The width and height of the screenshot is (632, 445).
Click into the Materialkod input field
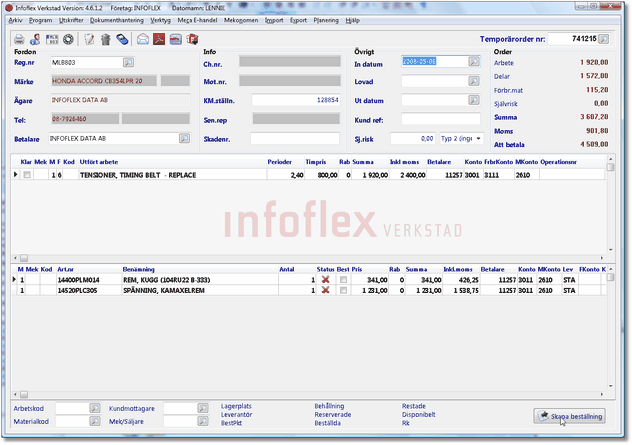(72, 421)
